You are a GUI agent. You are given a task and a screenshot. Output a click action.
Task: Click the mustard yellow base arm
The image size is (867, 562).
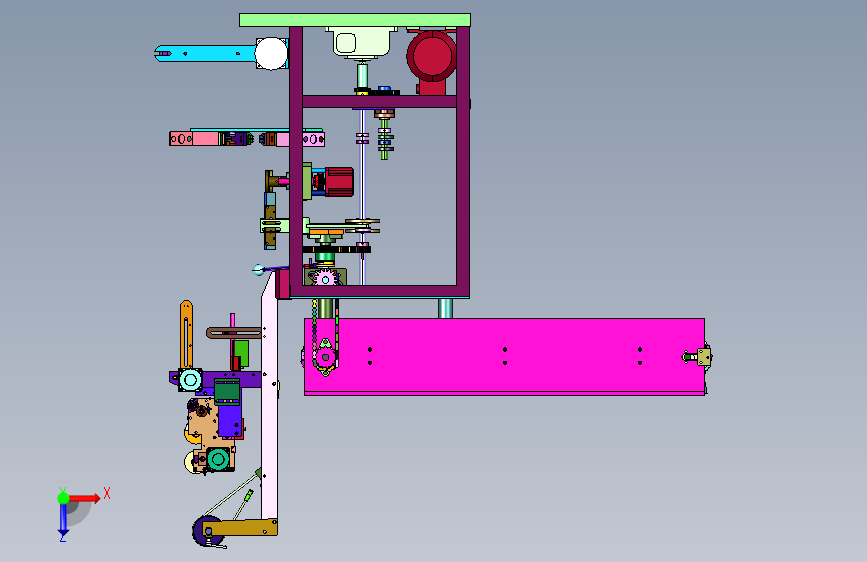(241, 528)
